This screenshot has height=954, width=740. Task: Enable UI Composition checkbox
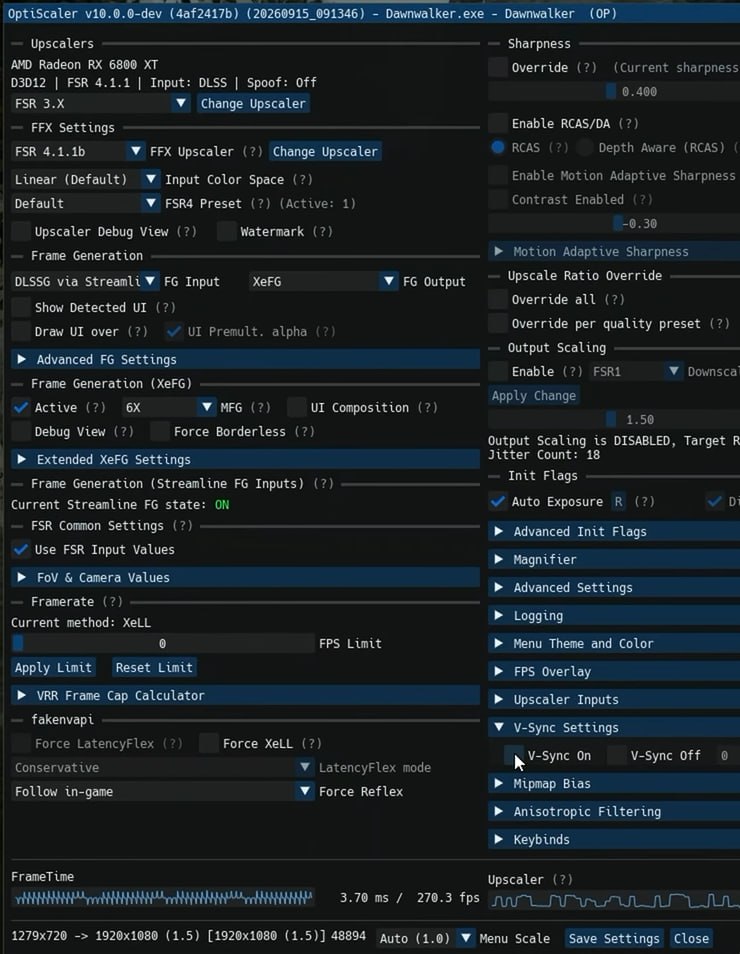(x=297, y=408)
